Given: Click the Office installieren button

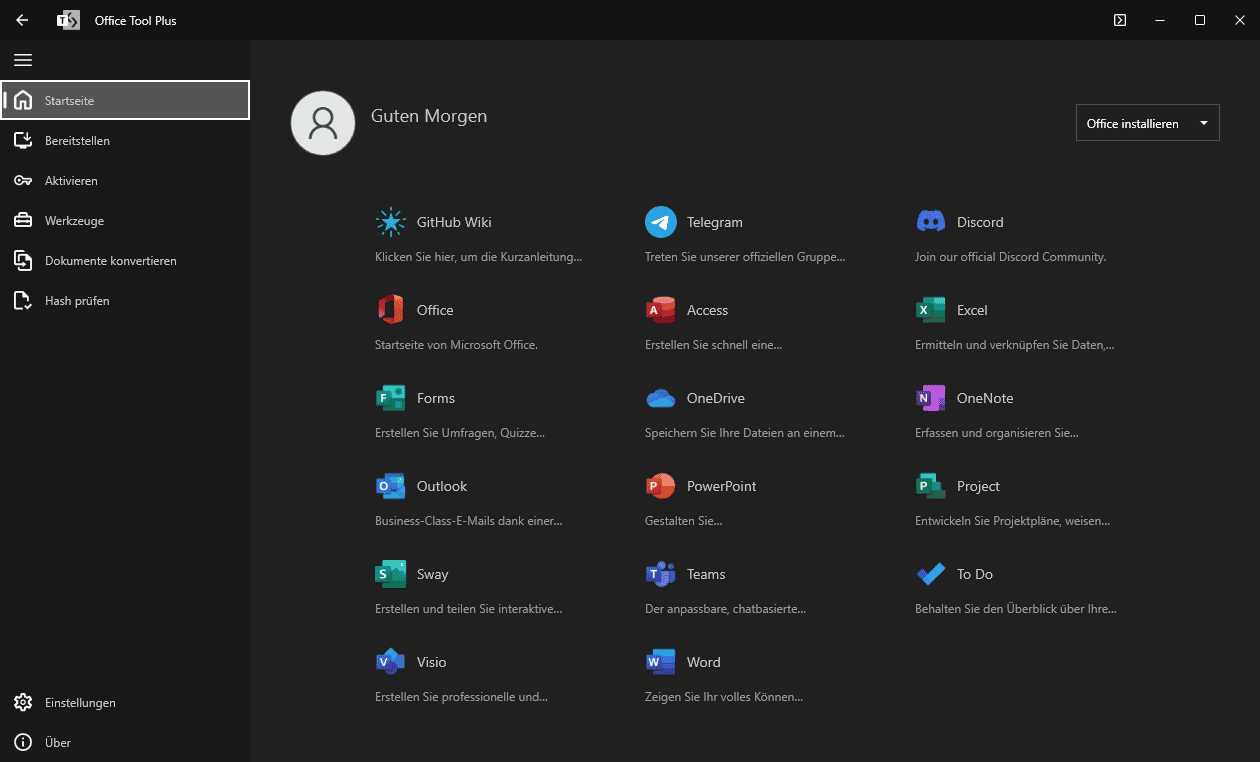Looking at the screenshot, I should click(x=1148, y=123).
